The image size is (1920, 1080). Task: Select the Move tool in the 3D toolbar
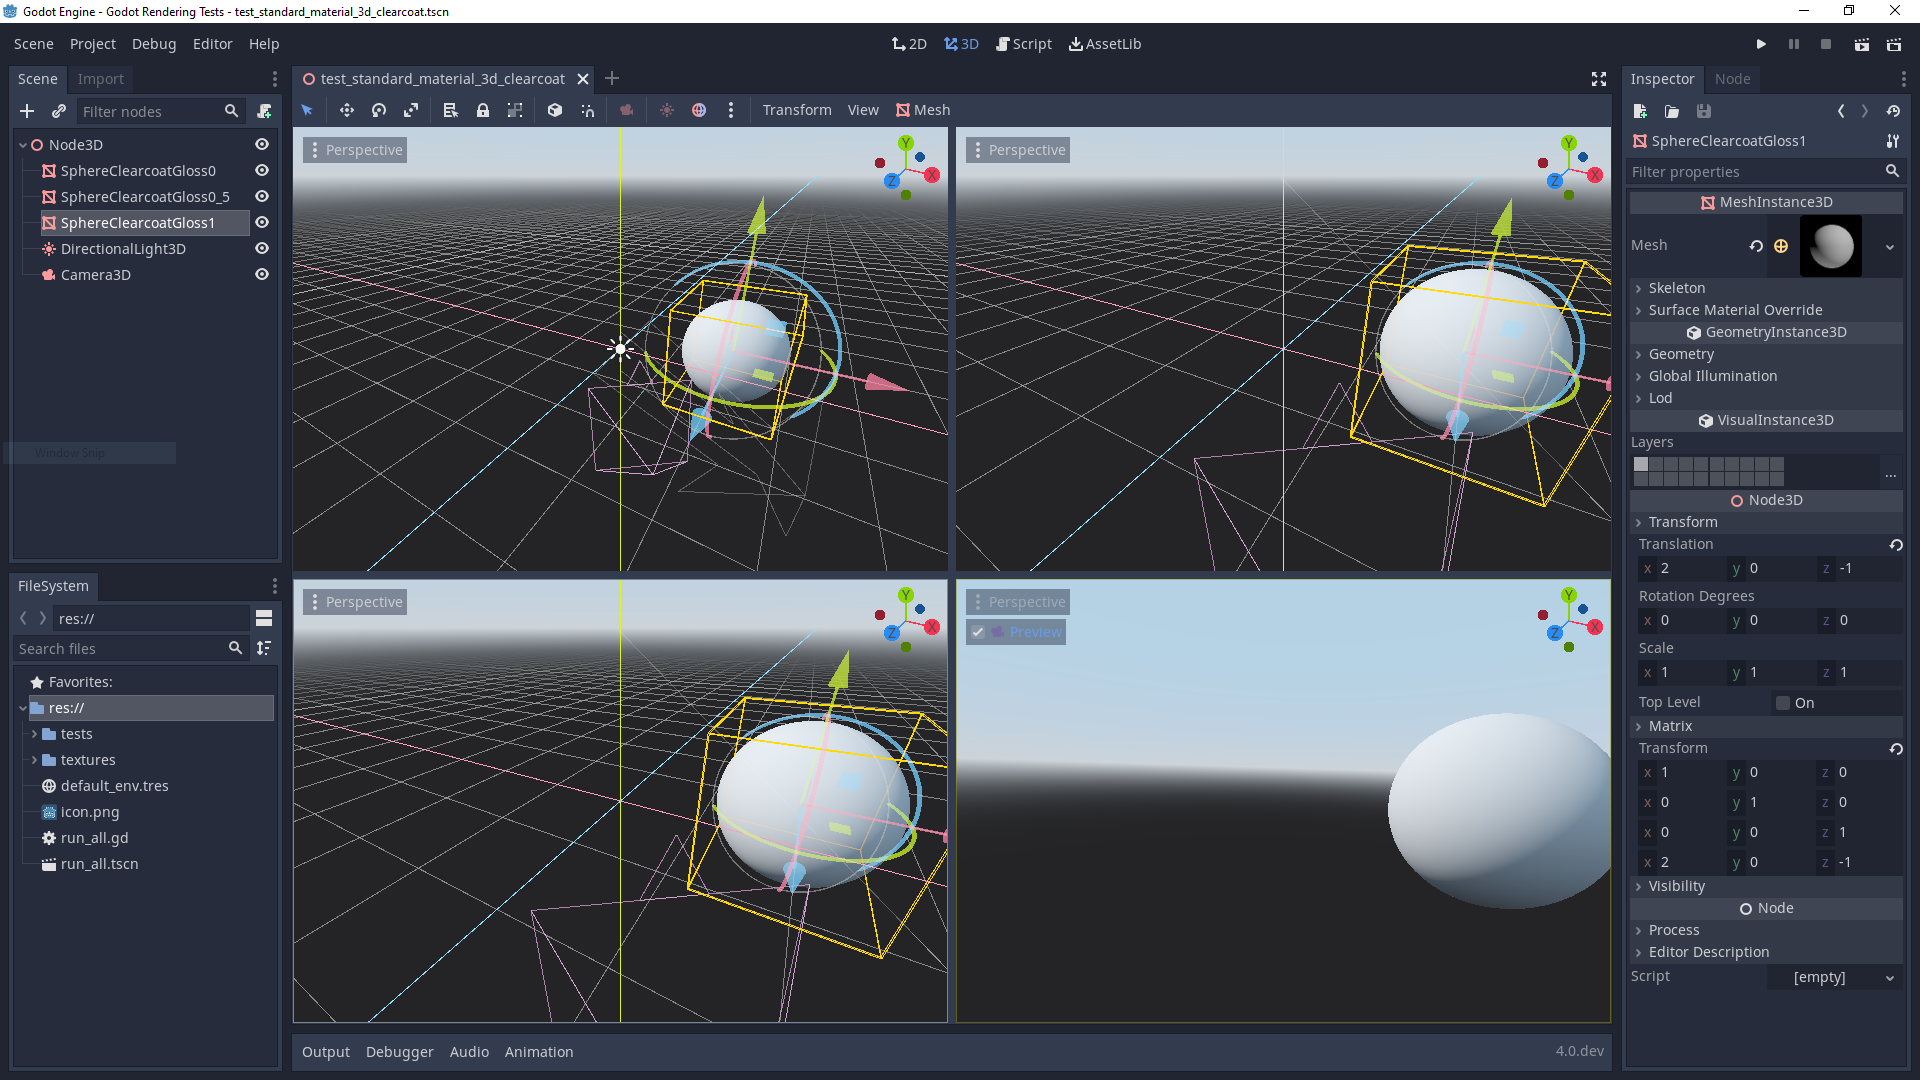point(346,110)
